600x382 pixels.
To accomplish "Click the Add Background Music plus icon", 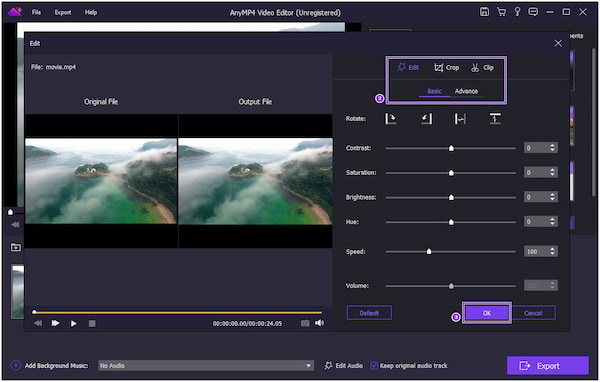I will click(15, 366).
